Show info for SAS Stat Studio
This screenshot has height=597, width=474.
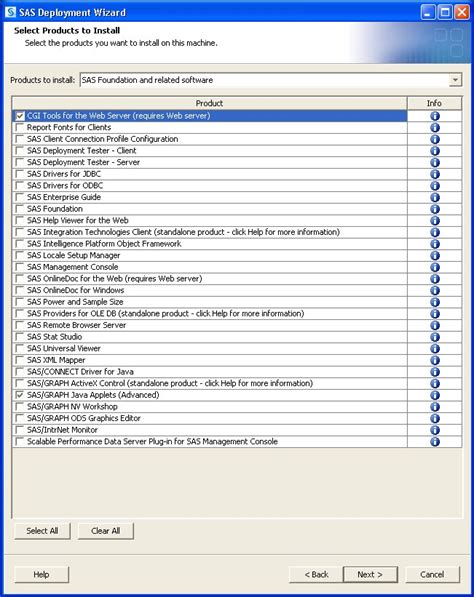pos(435,337)
